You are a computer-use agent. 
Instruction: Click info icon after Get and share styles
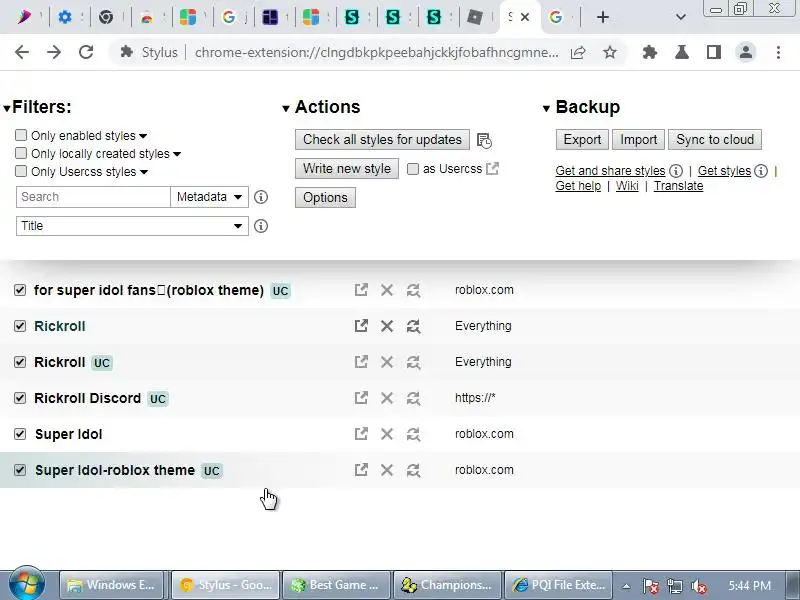[x=676, y=171]
